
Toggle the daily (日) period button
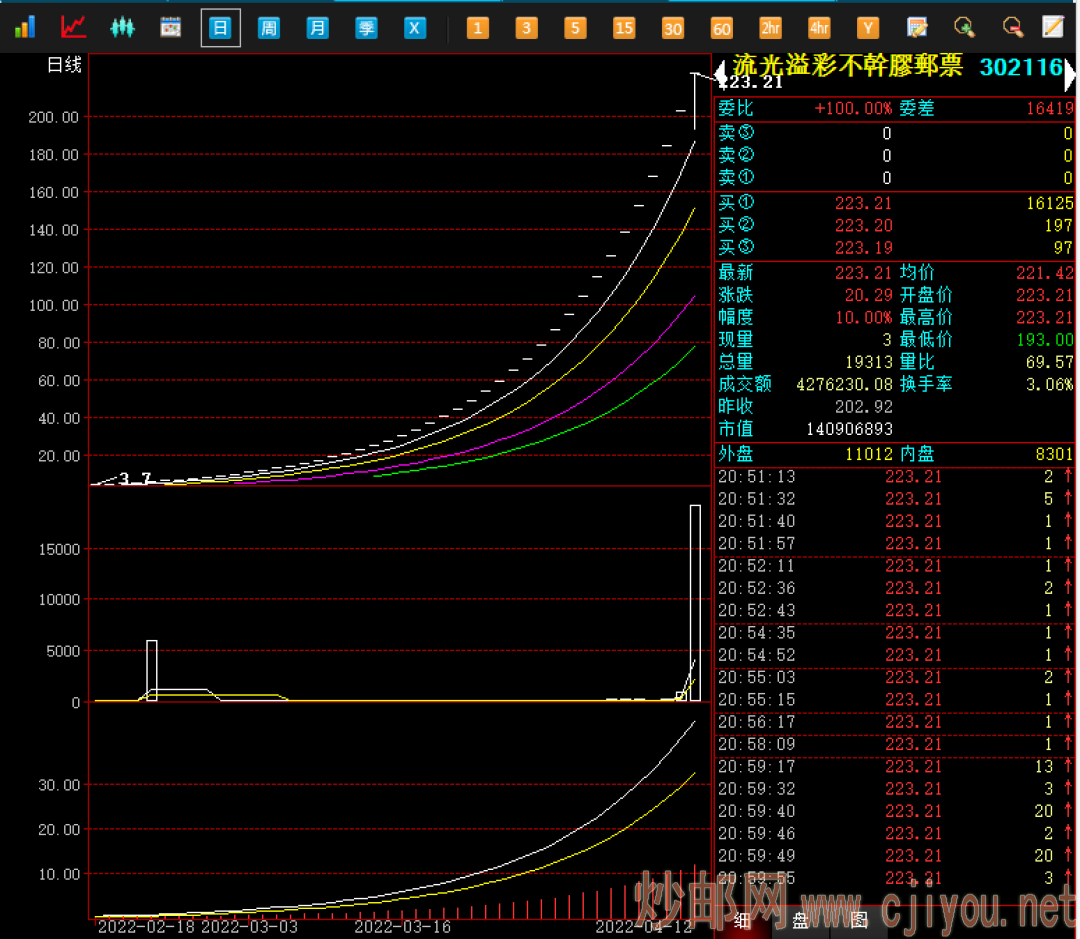pyautogui.click(x=220, y=27)
